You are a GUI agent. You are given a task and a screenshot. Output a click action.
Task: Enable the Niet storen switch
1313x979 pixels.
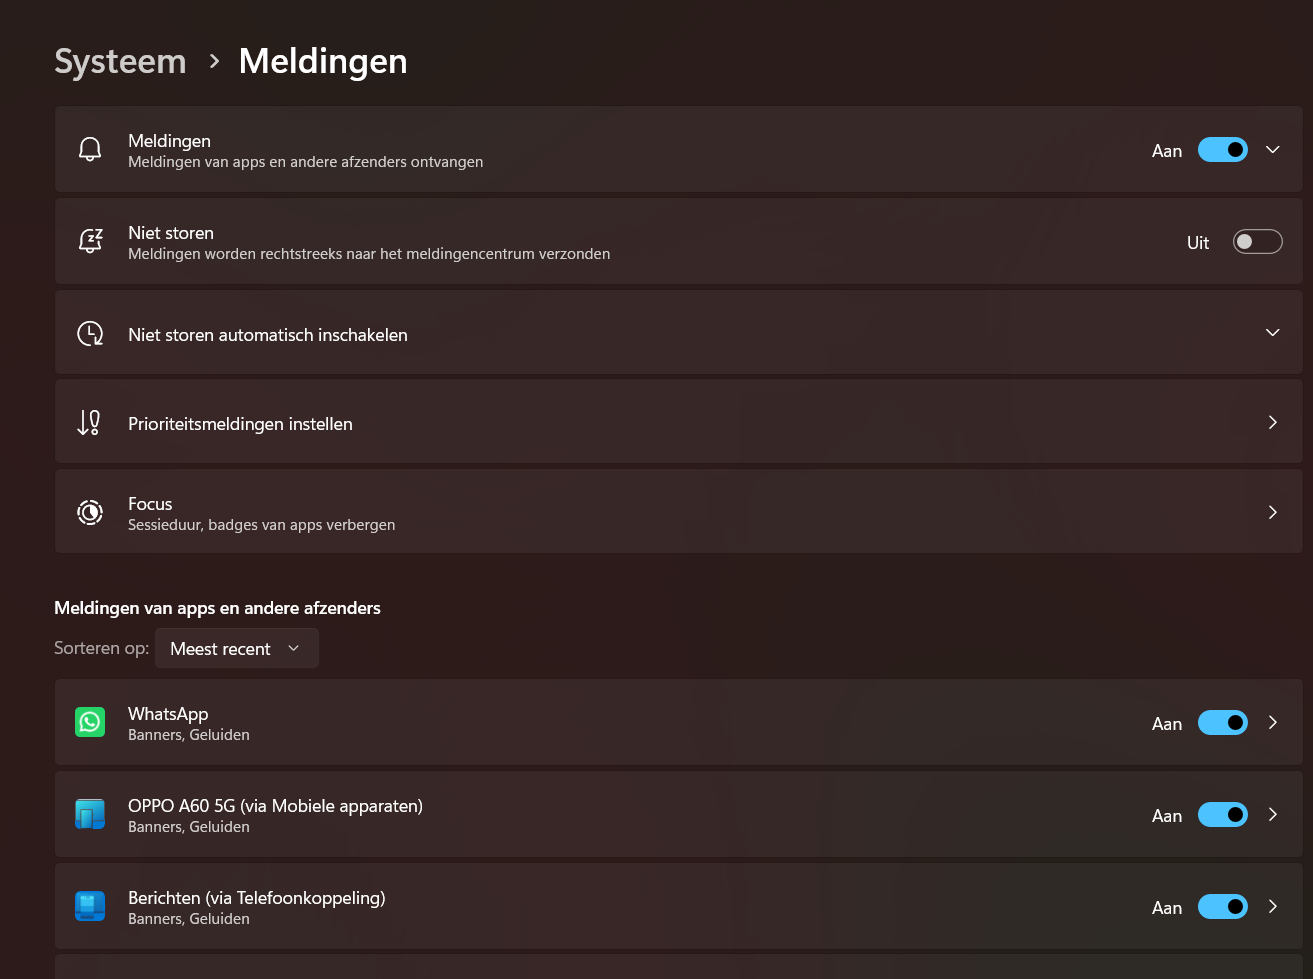click(x=1257, y=242)
